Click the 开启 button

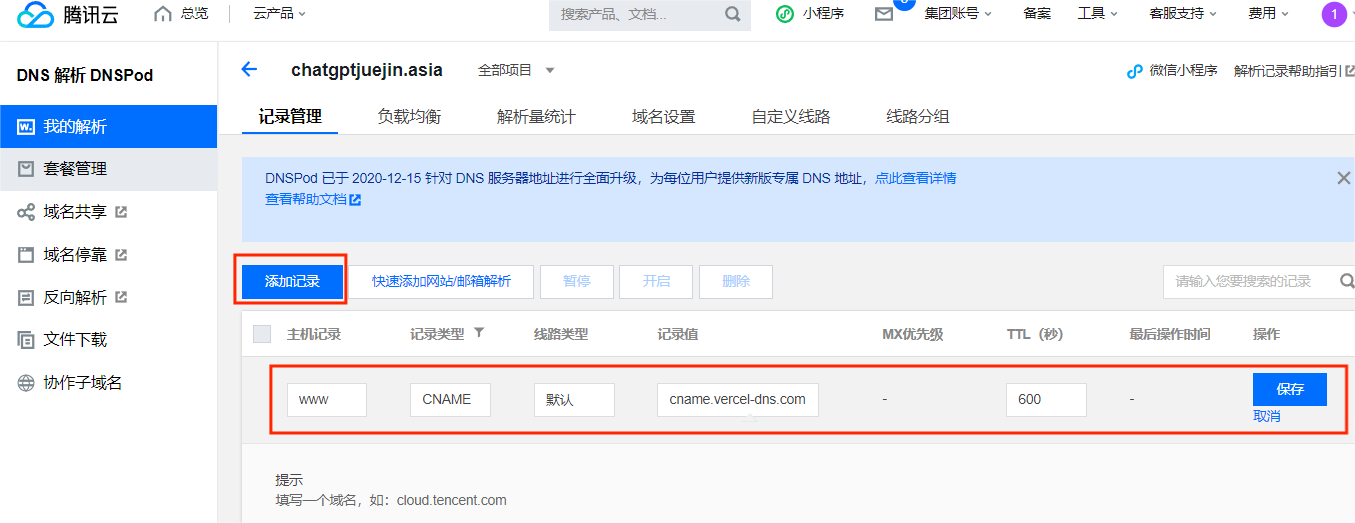[x=656, y=281]
